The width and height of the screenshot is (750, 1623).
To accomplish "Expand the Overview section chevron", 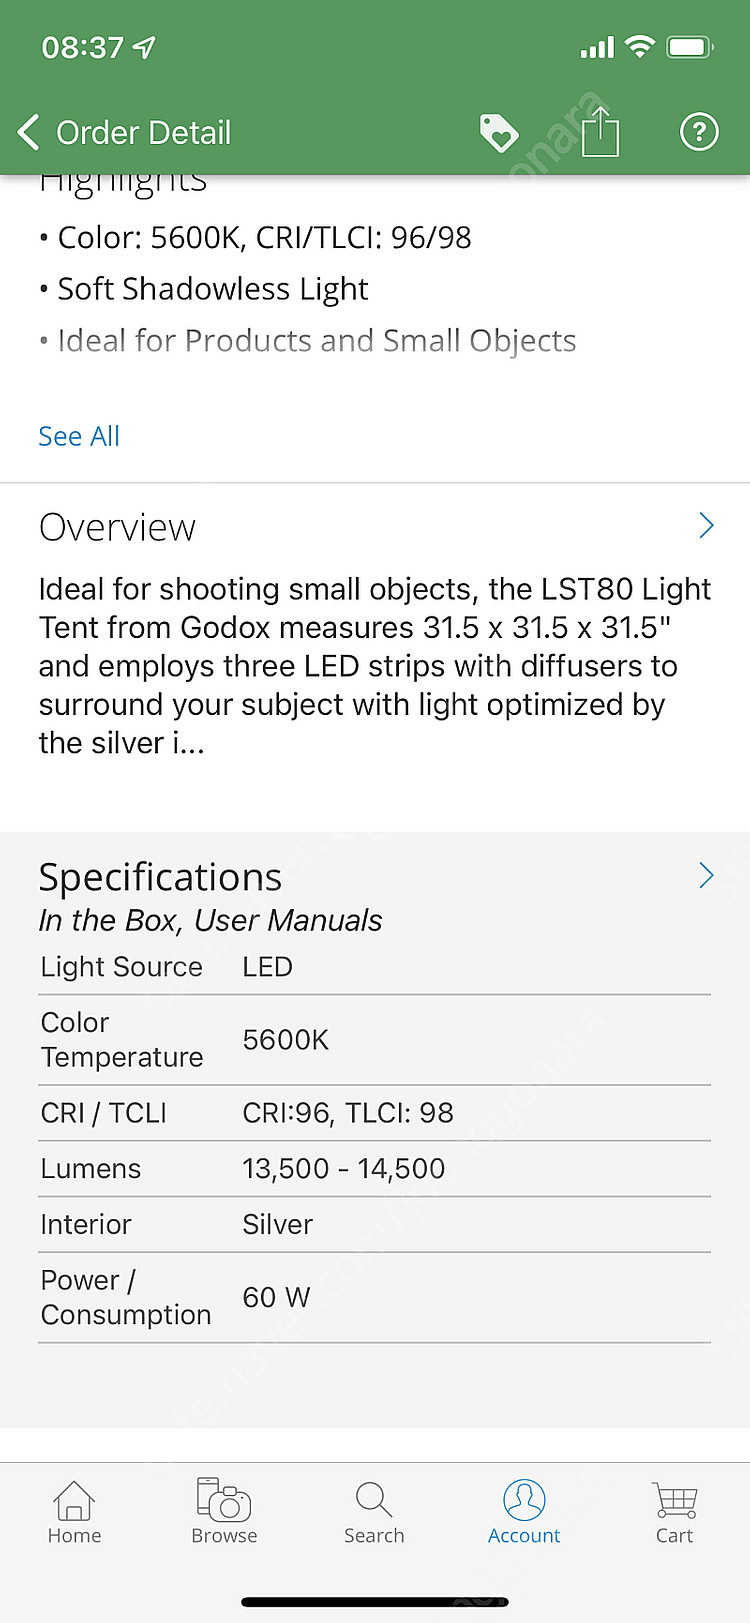I will (x=706, y=526).
